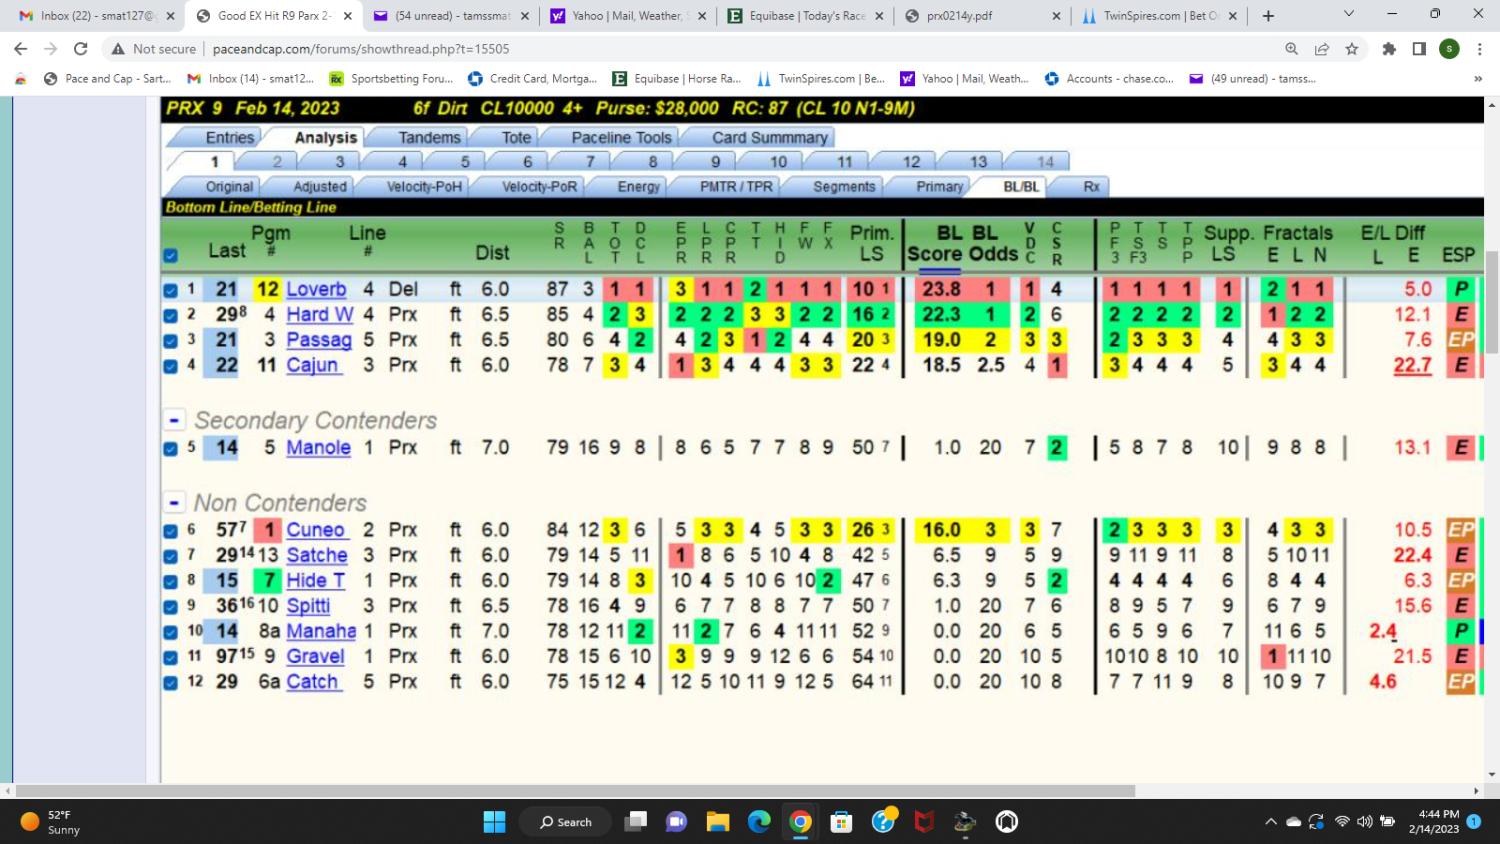Click the browser back arrow
The image size is (1500, 844).
tap(20, 48)
